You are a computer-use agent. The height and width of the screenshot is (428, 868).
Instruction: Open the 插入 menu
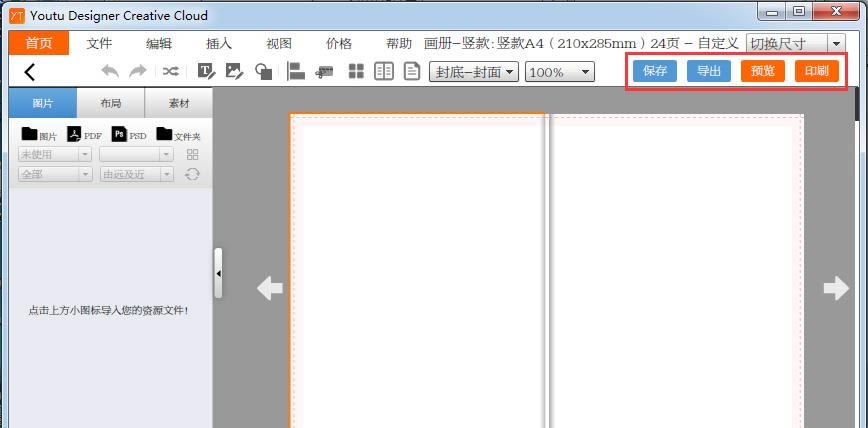(x=219, y=44)
